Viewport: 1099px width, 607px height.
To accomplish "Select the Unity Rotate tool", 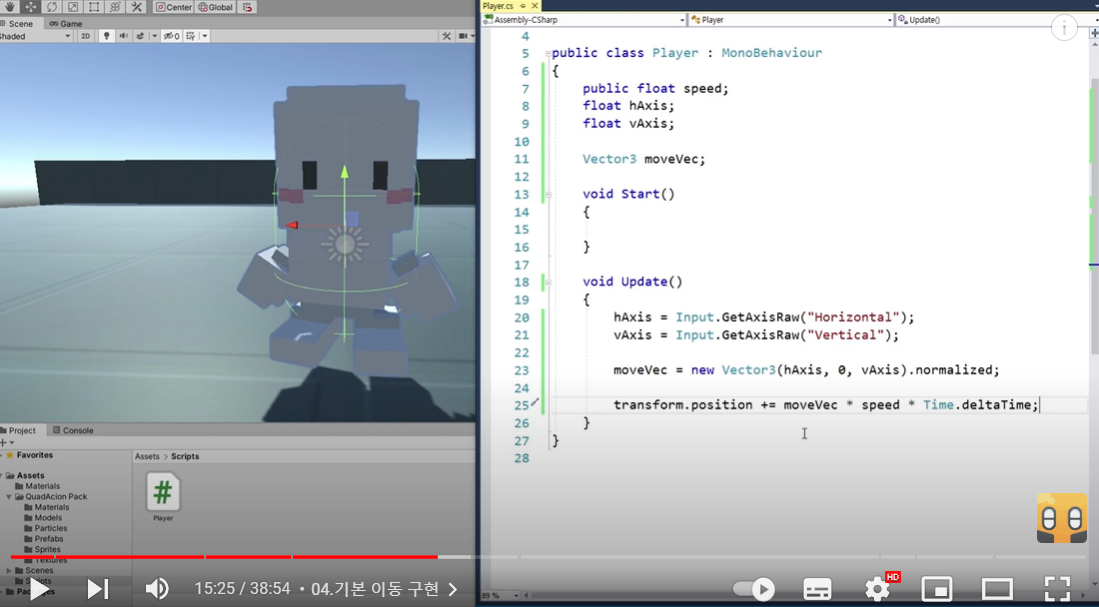I will (52, 7).
